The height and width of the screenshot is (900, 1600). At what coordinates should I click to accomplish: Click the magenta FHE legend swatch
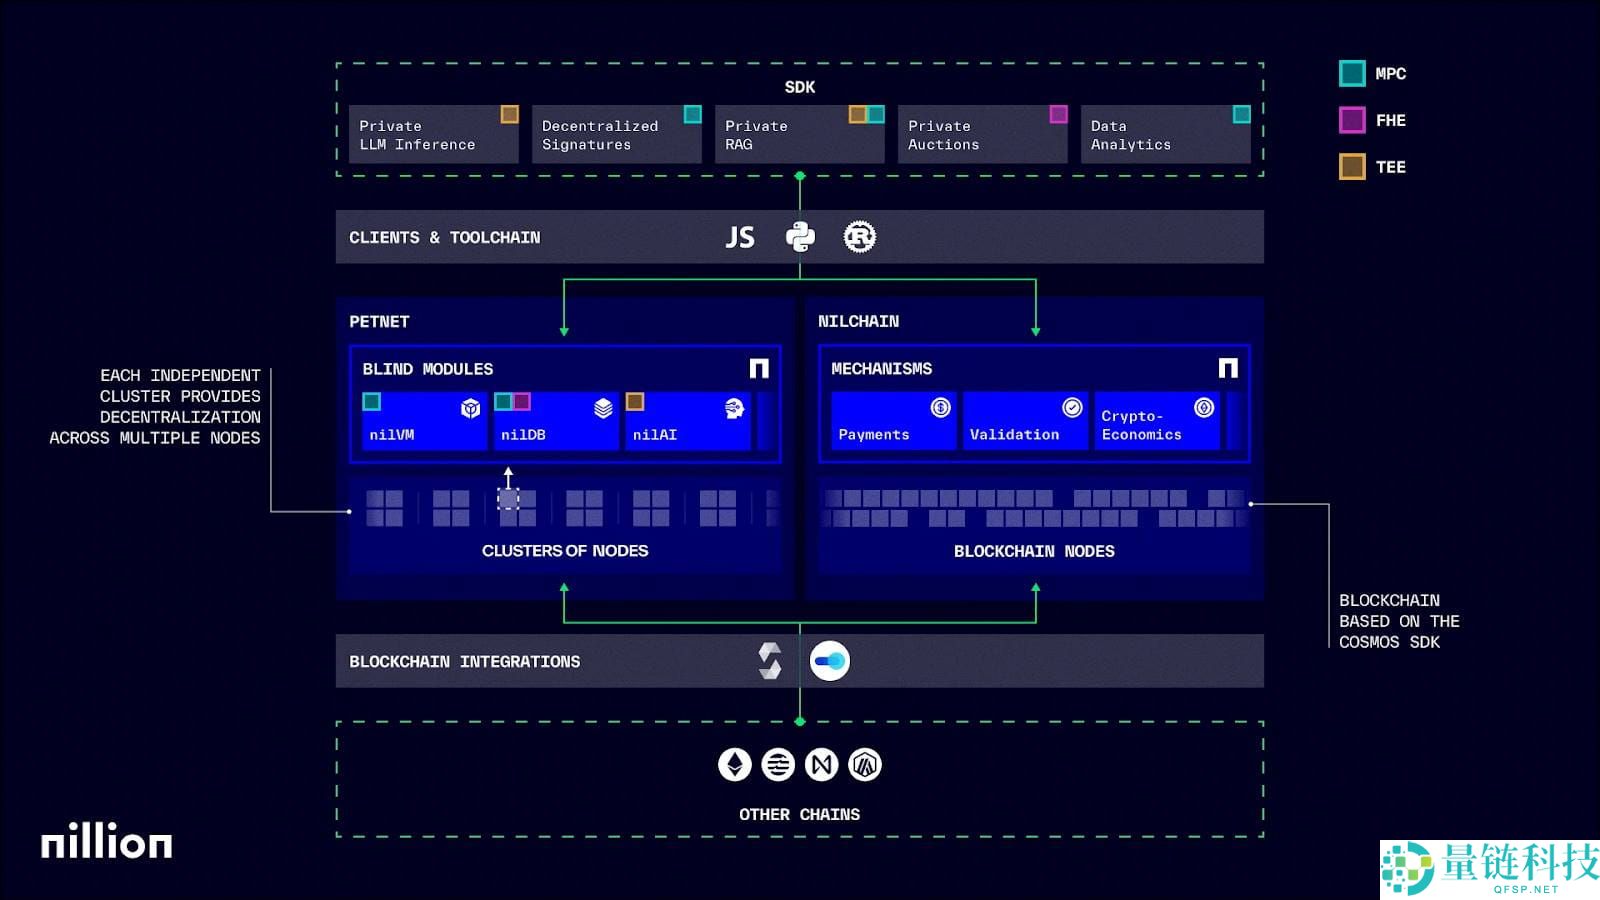tap(1352, 120)
